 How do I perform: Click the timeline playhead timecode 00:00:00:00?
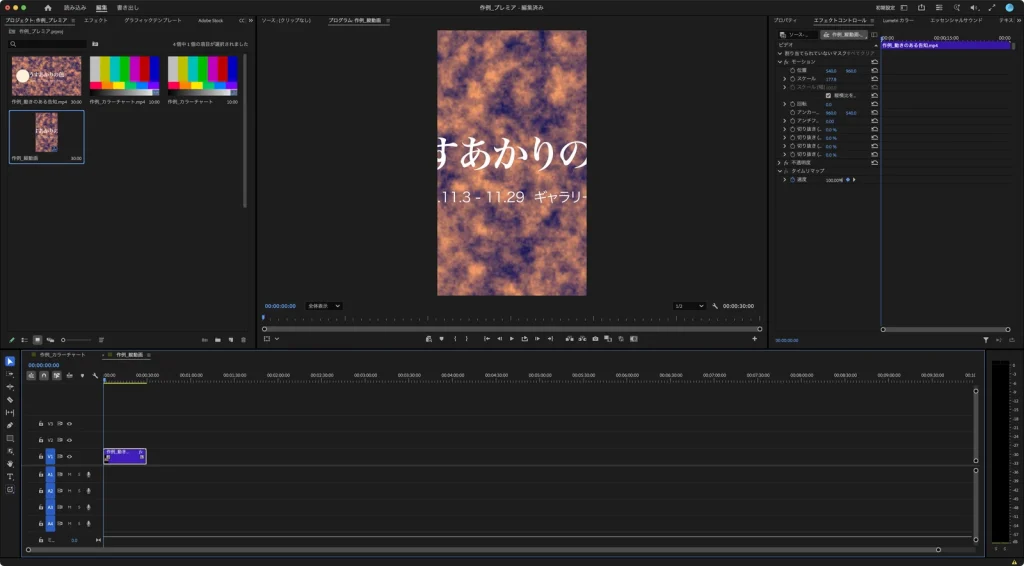[44, 366]
